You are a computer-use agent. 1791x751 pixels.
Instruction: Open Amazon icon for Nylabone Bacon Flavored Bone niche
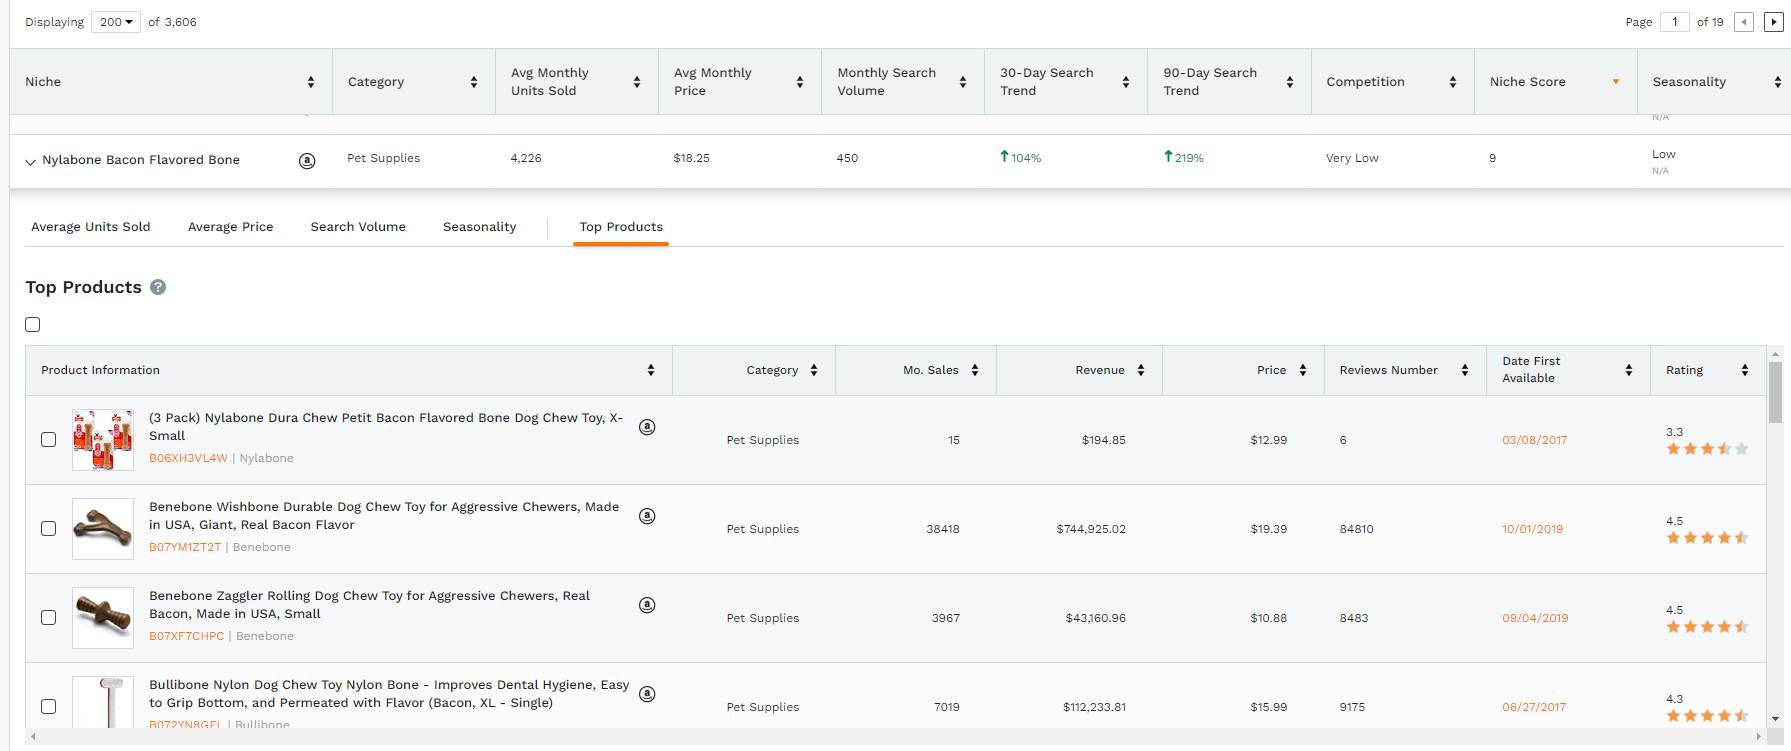[307, 160]
